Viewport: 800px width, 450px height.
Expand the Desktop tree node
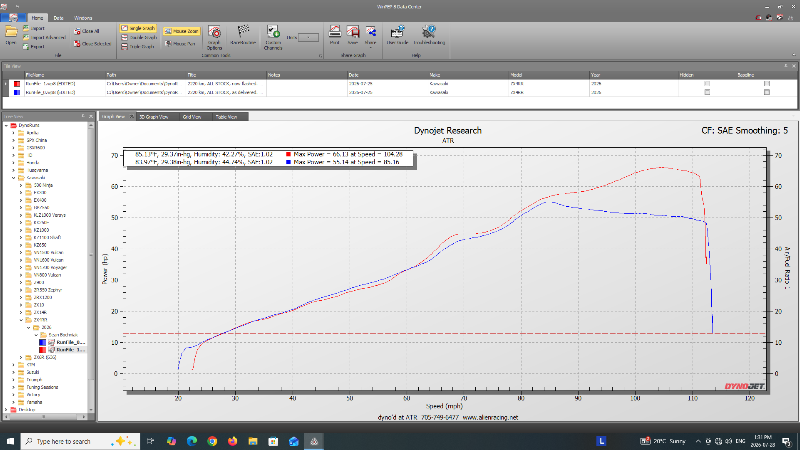6,409
